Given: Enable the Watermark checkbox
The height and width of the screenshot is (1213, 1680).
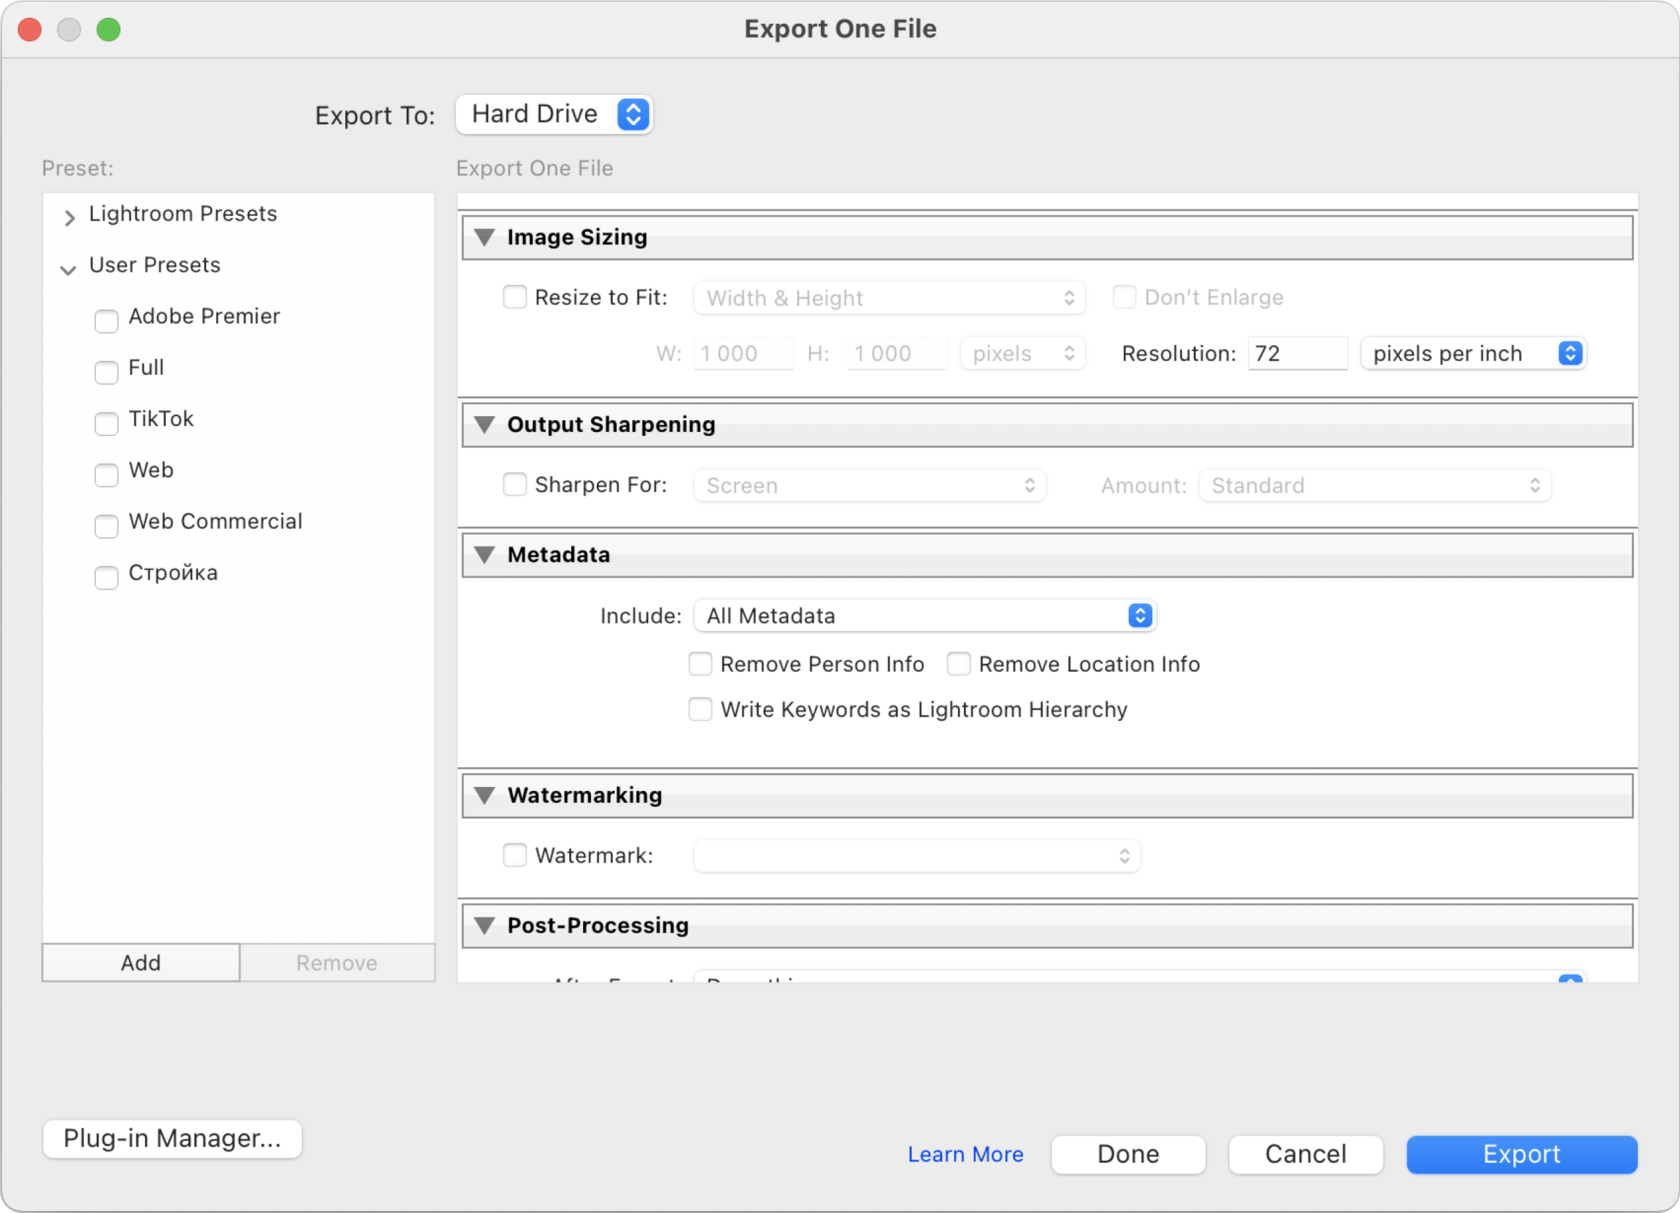Looking at the screenshot, I should [x=515, y=855].
